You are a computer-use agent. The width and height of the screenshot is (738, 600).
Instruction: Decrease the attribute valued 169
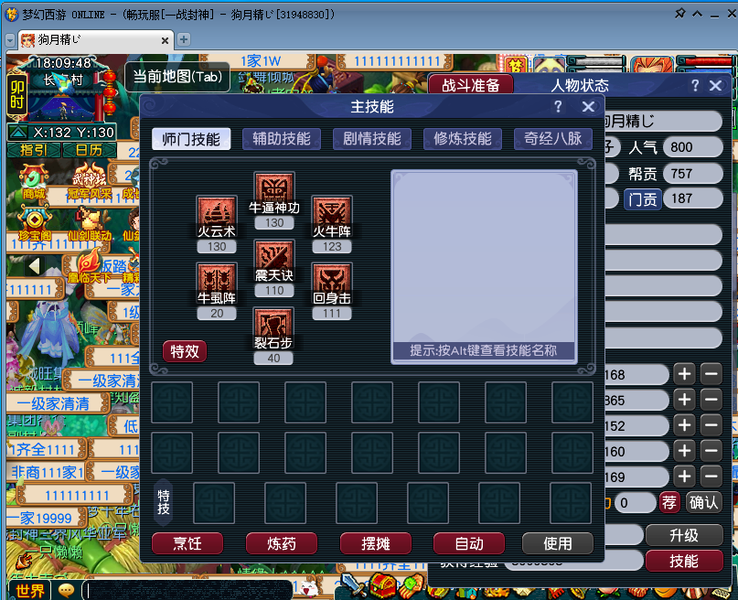point(711,477)
